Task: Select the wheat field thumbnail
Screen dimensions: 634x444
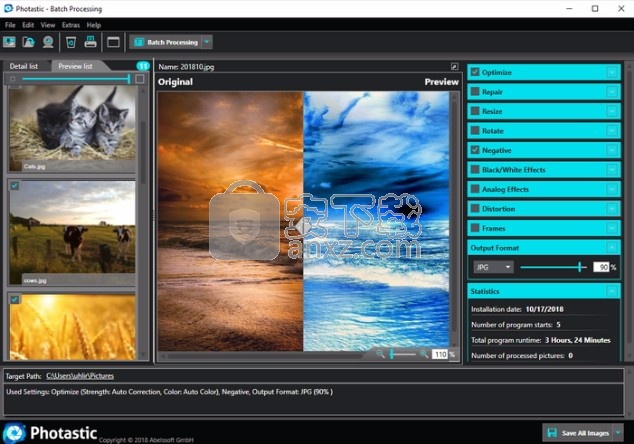Action: click(x=72, y=327)
